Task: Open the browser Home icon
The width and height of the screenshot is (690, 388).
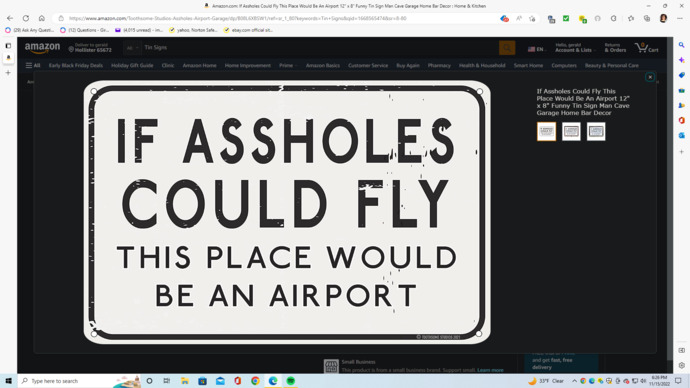Action: pyautogui.click(x=41, y=18)
